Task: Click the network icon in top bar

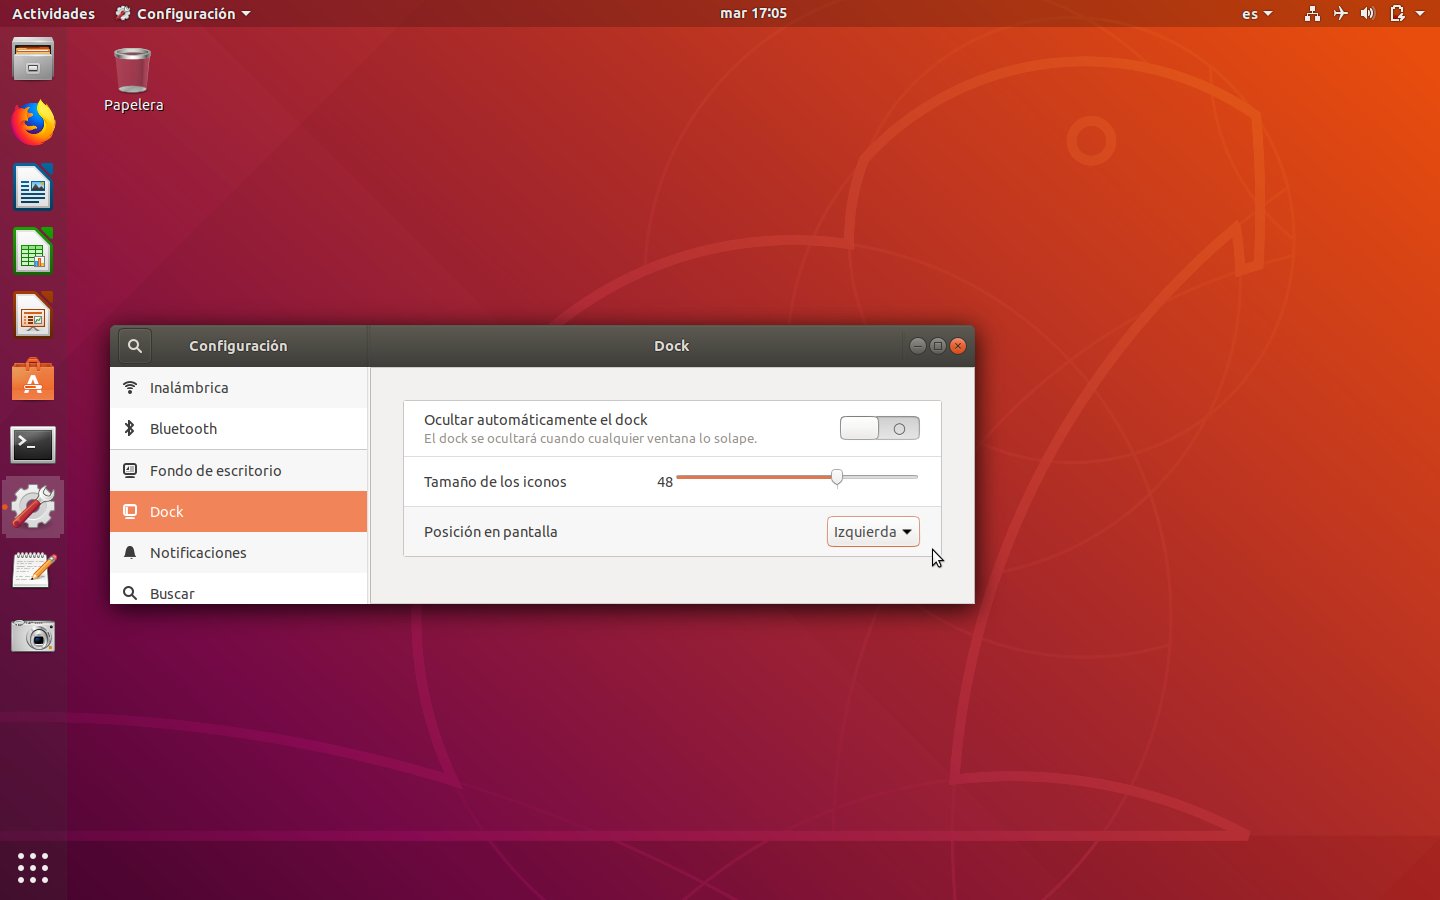Action: (x=1312, y=13)
